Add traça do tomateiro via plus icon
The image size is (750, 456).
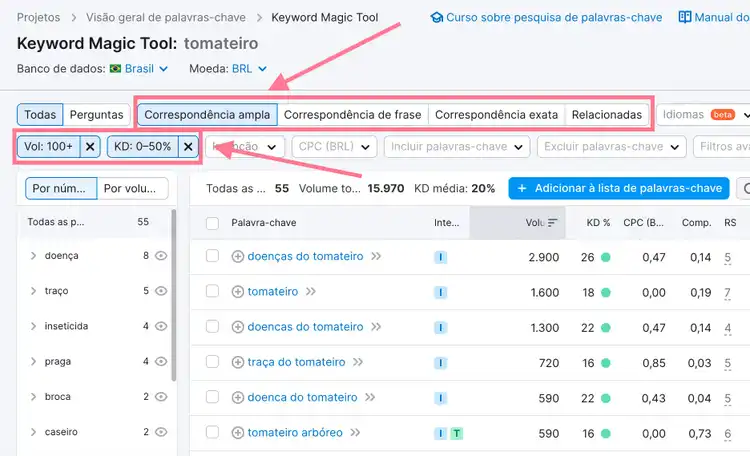(238, 362)
